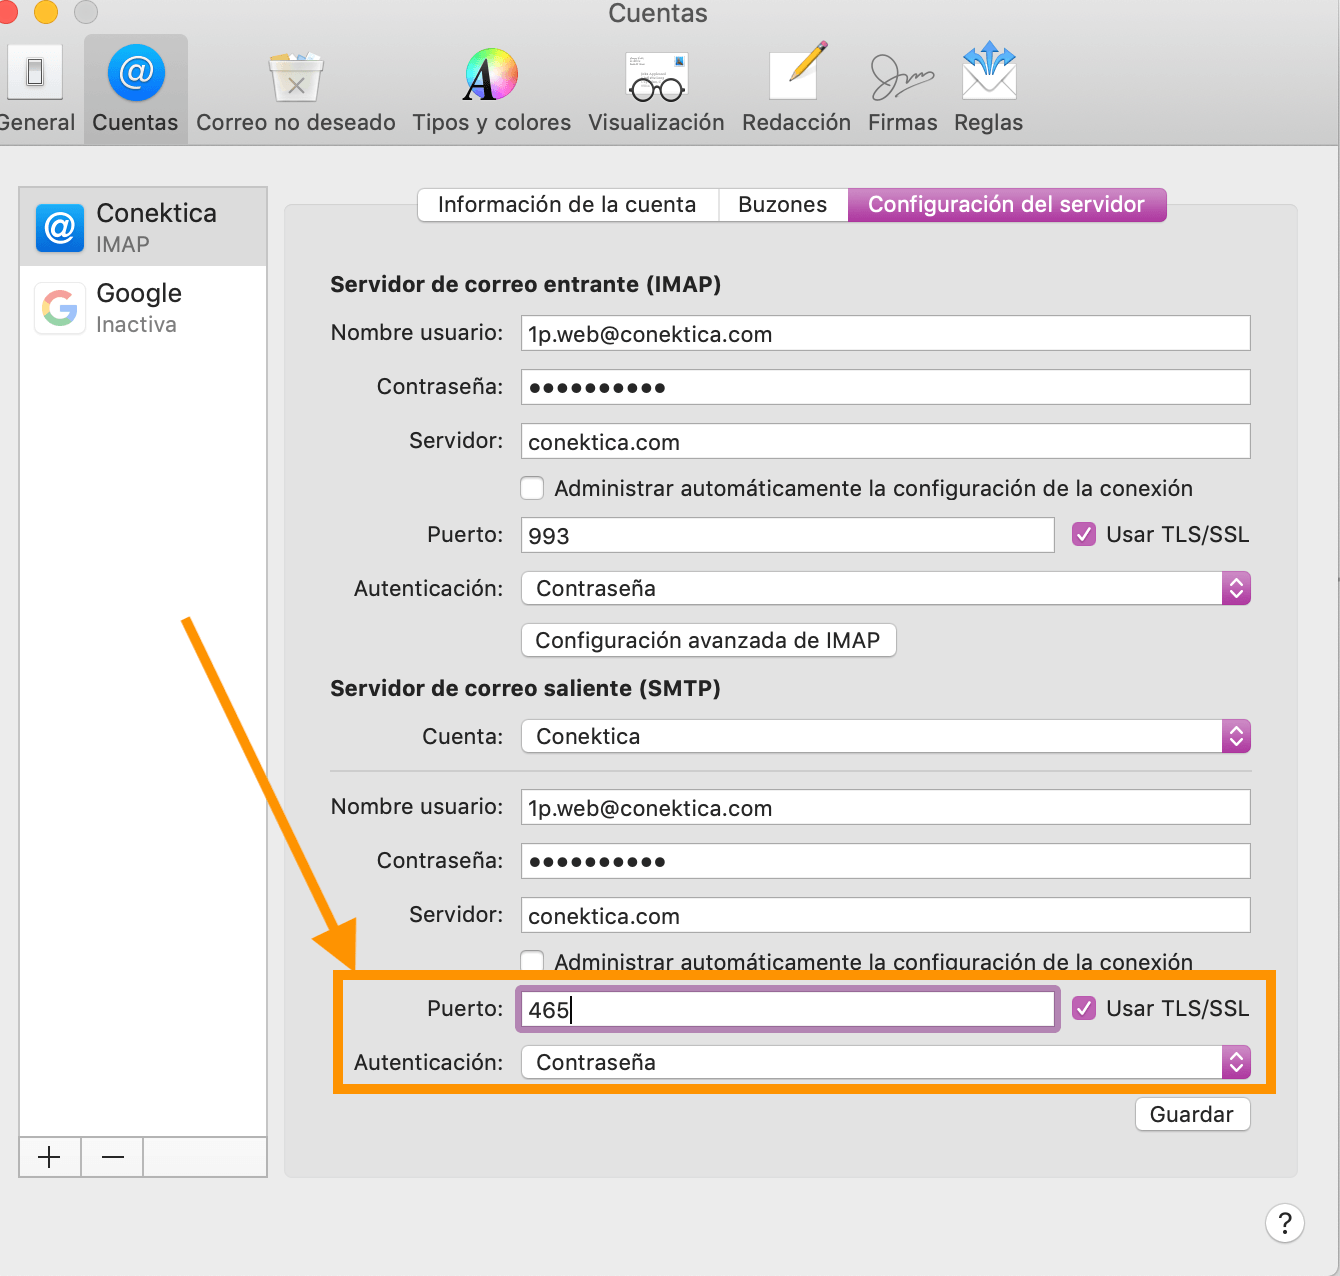Select the Cuentas toolbar icon
1340x1276 pixels.
(136, 89)
